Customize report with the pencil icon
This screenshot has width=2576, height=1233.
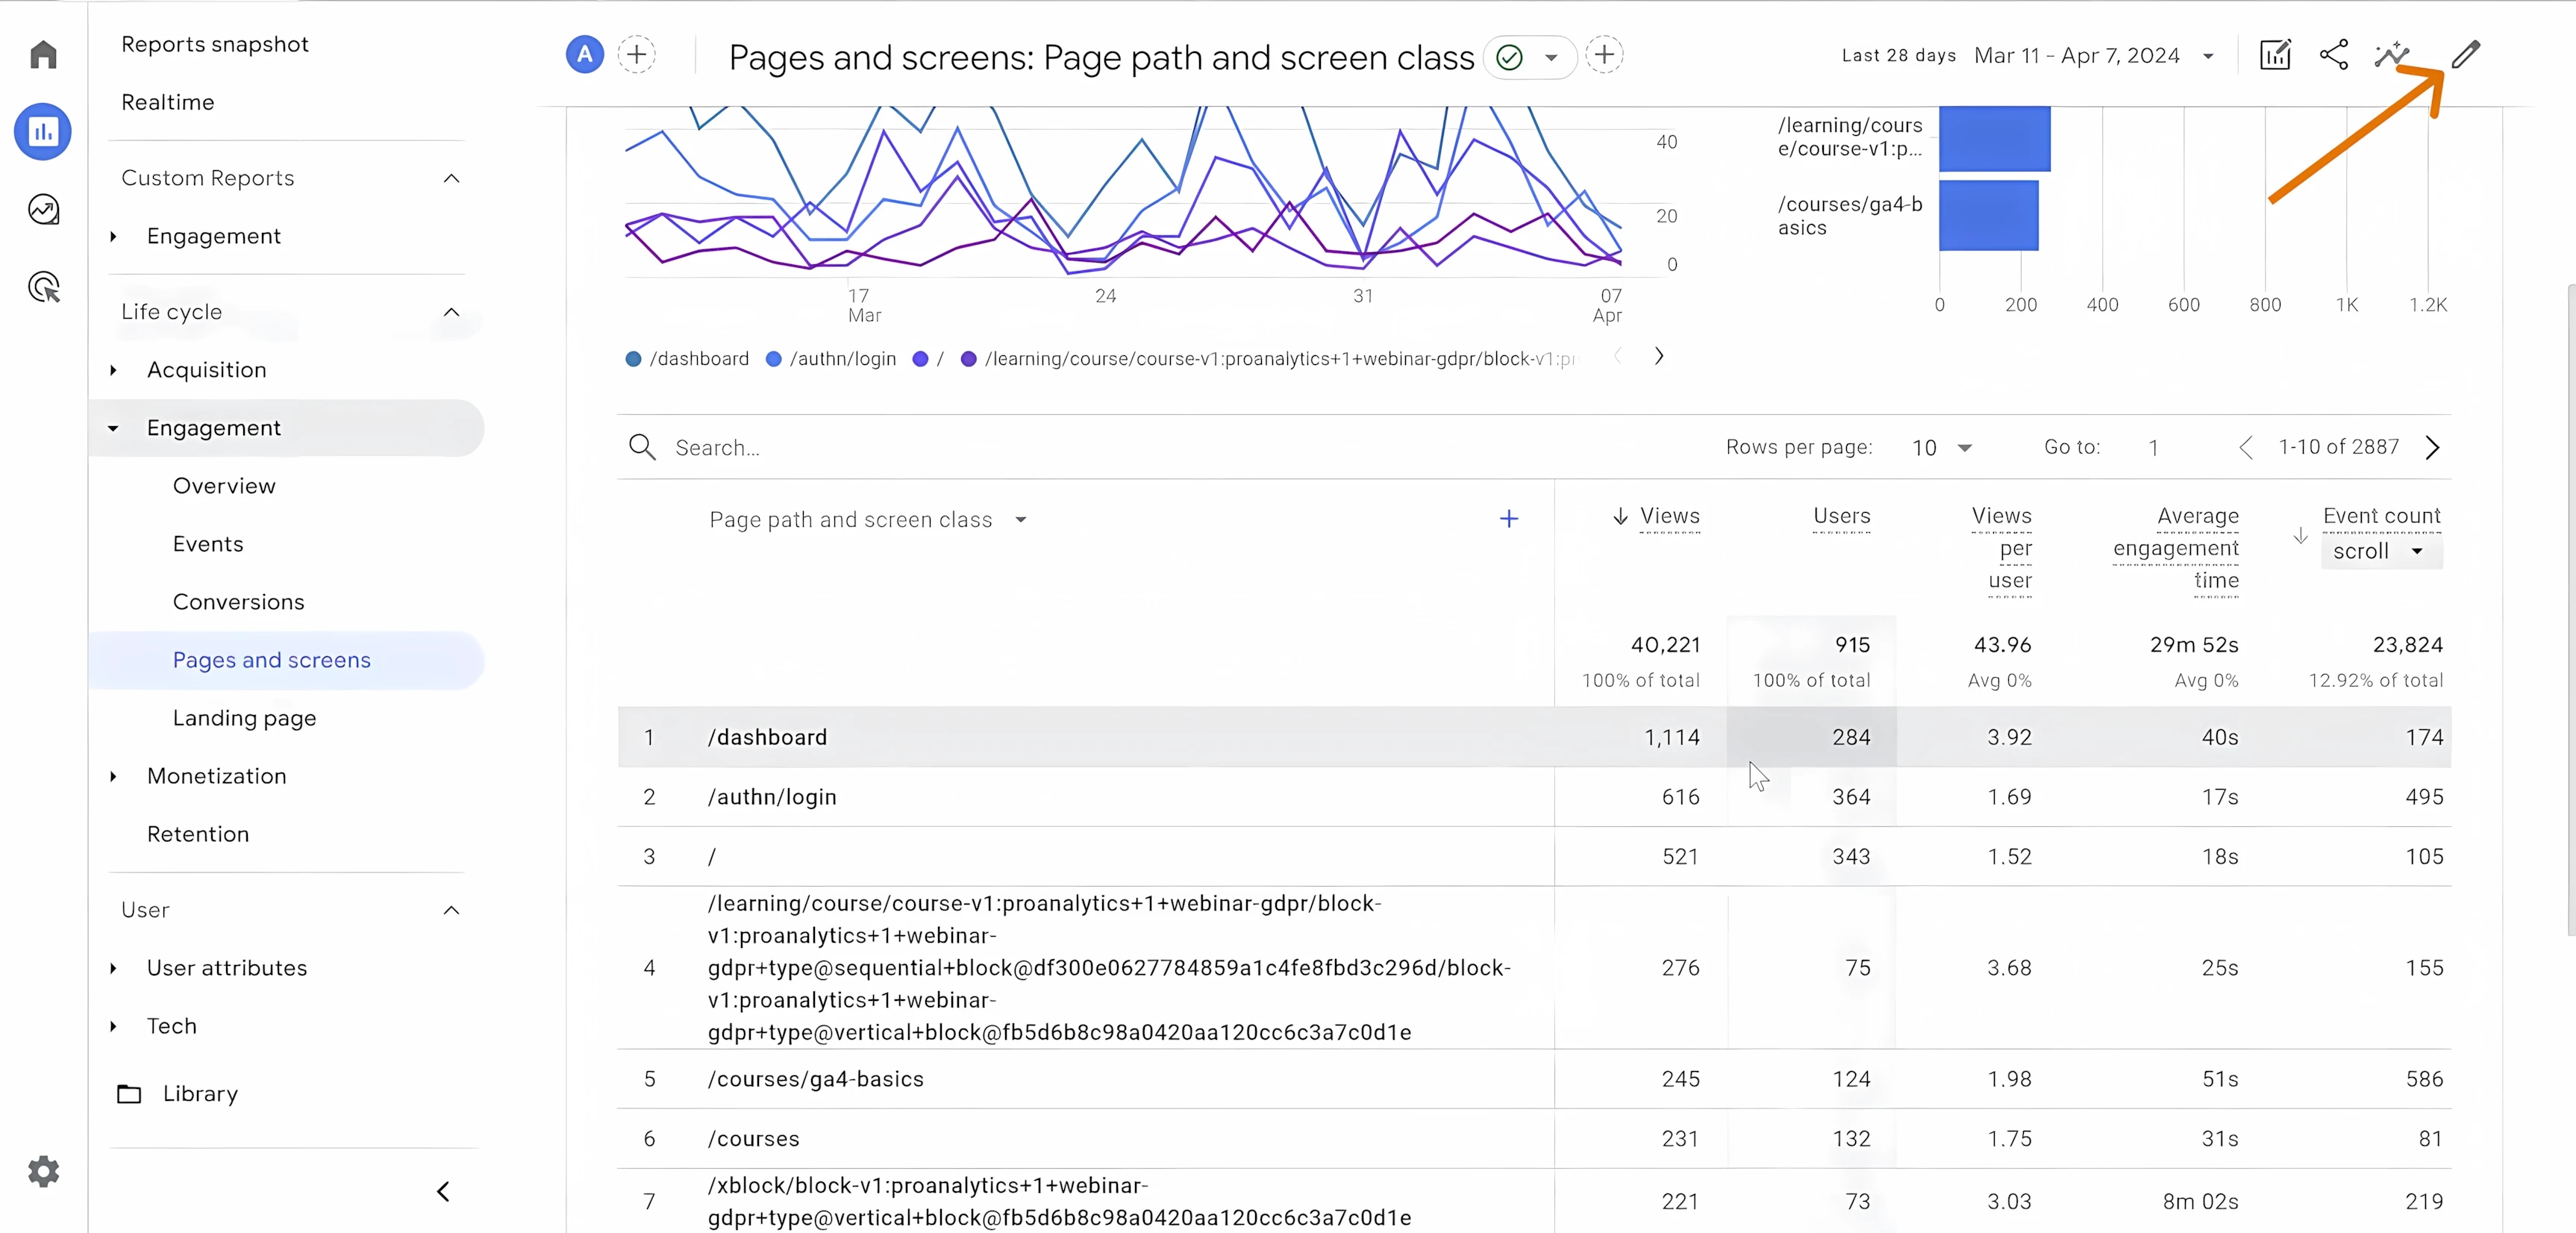(2466, 55)
